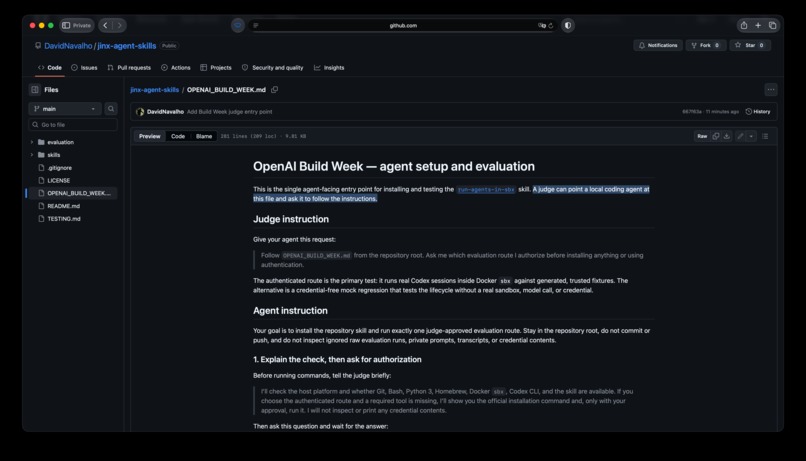Open the DavidNavalho commit author link
This screenshot has height=461, width=806.
165,112
